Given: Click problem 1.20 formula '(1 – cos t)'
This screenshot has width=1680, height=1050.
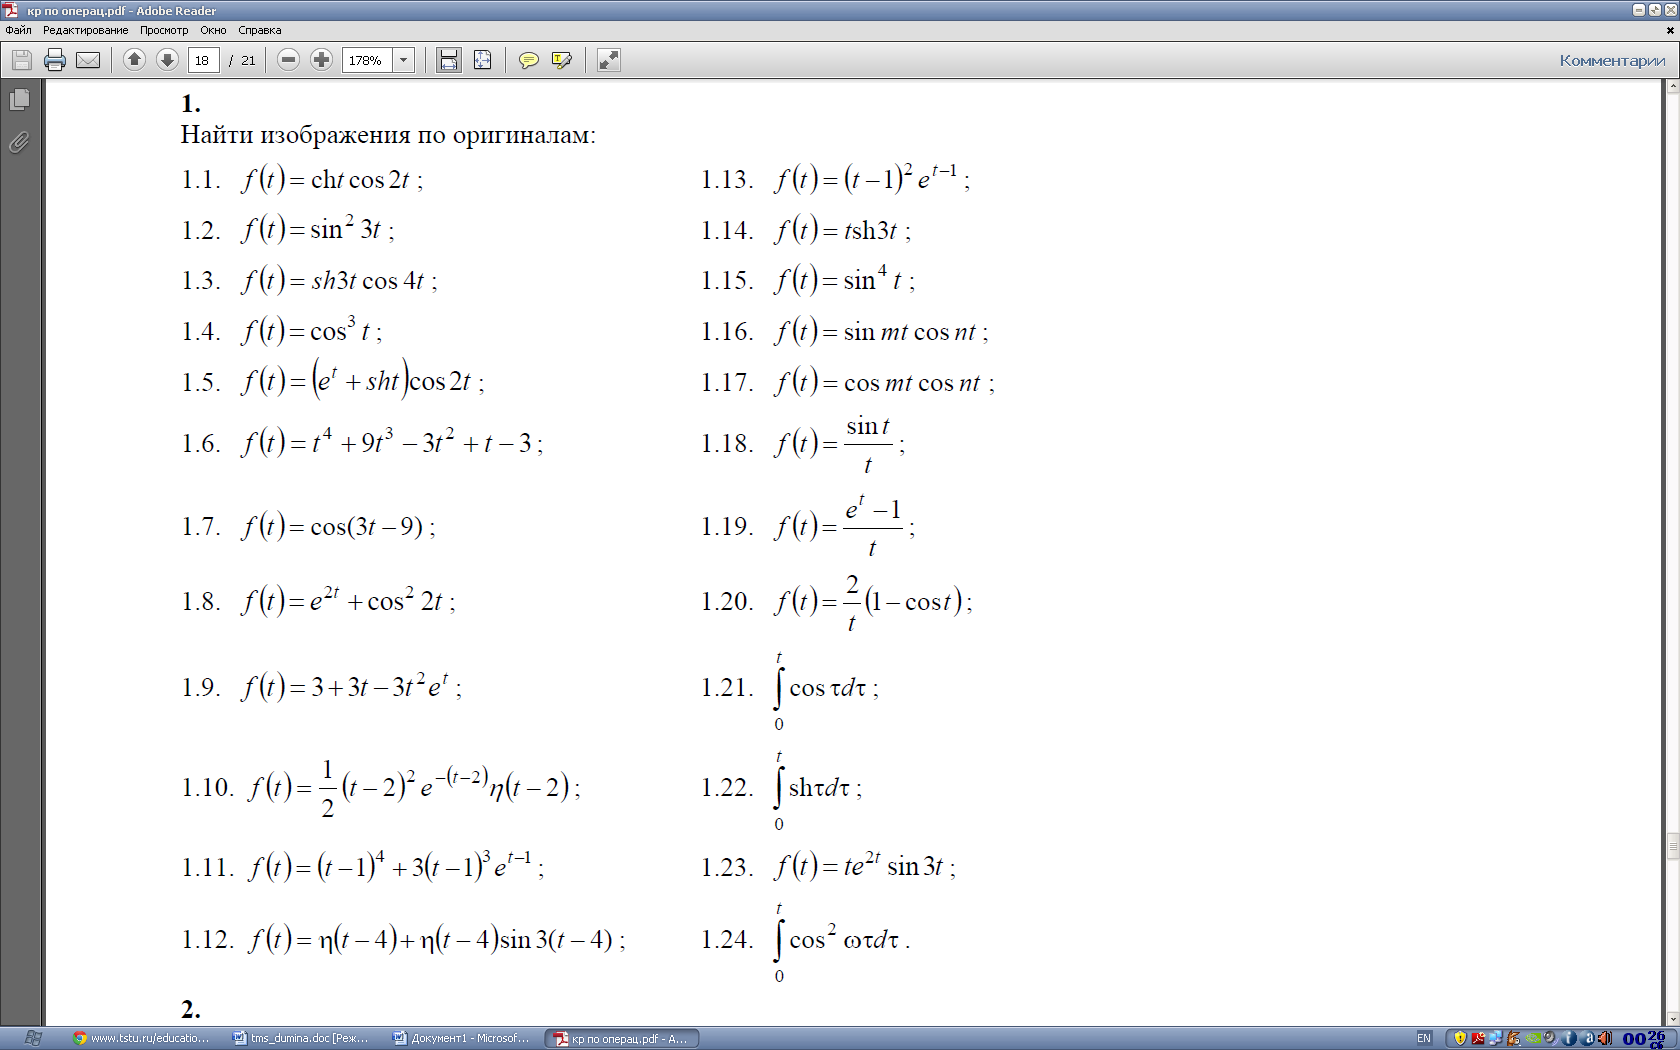Looking at the screenshot, I should (x=873, y=601).
